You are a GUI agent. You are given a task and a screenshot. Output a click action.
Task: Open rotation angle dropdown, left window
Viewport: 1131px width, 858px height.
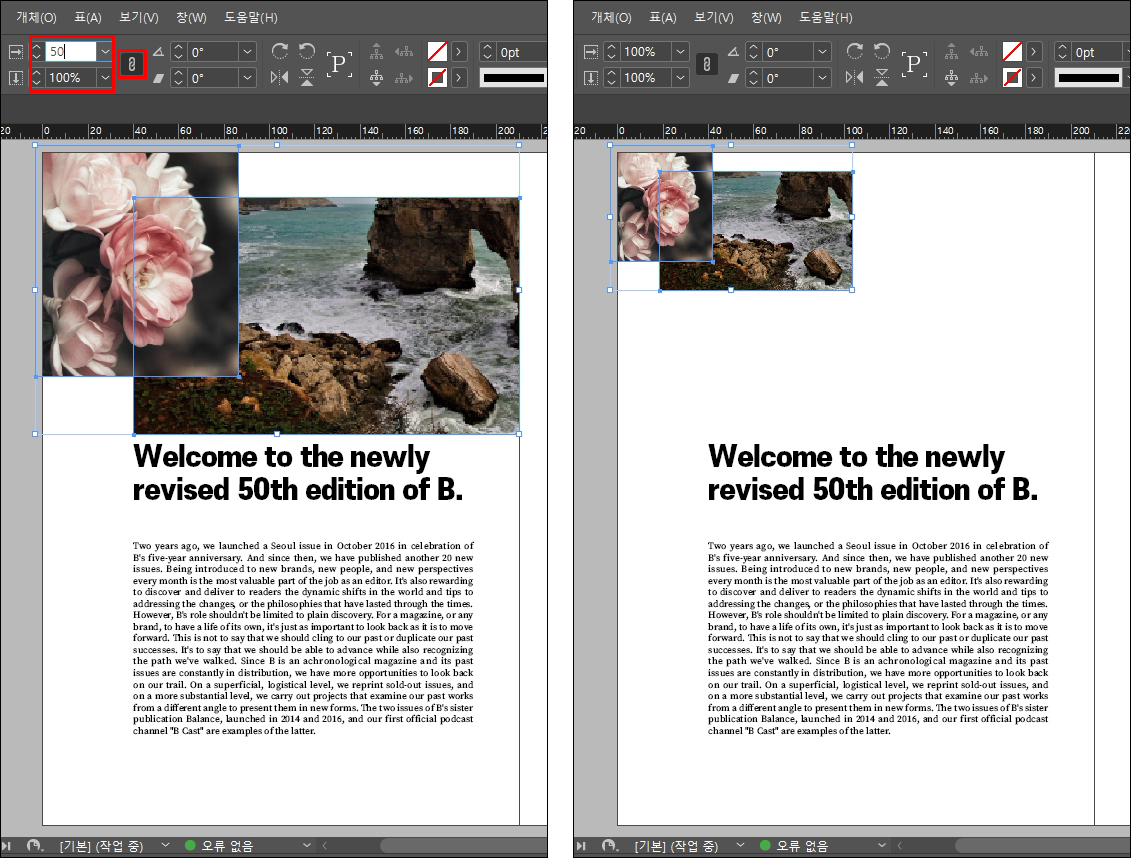pos(247,52)
